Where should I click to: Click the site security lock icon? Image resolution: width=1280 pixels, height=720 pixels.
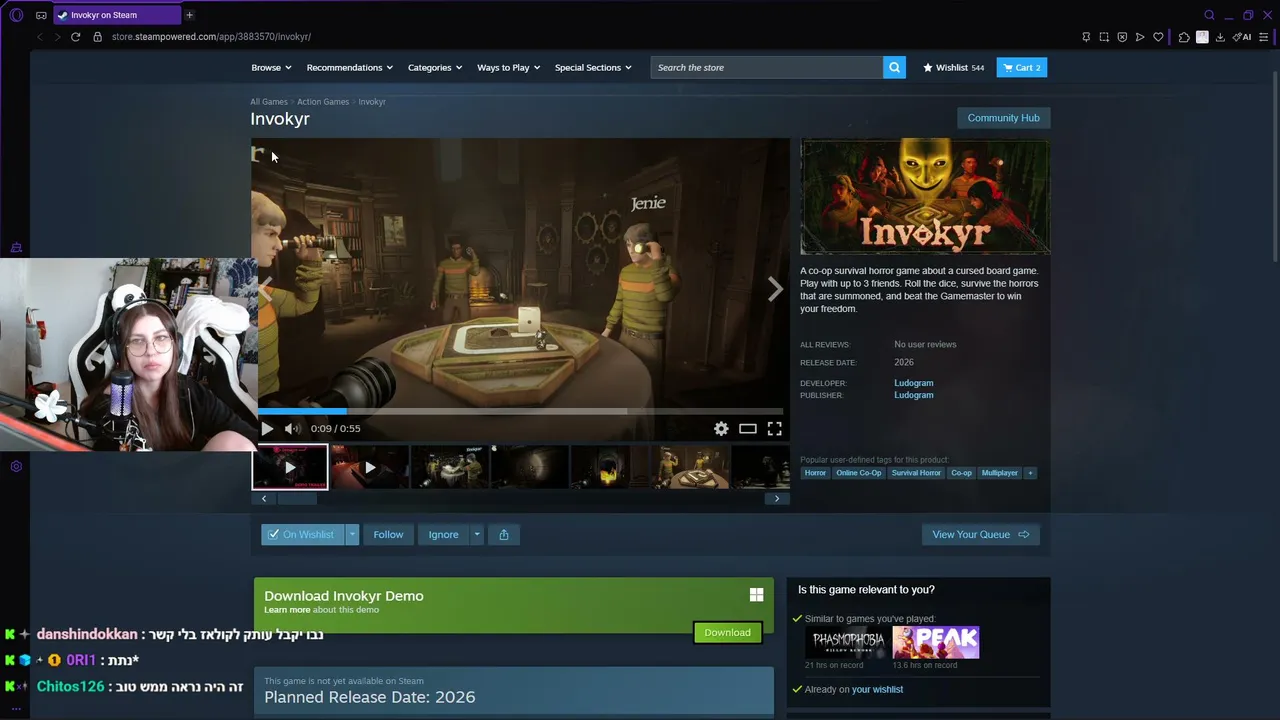pyautogui.click(x=97, y=37)
